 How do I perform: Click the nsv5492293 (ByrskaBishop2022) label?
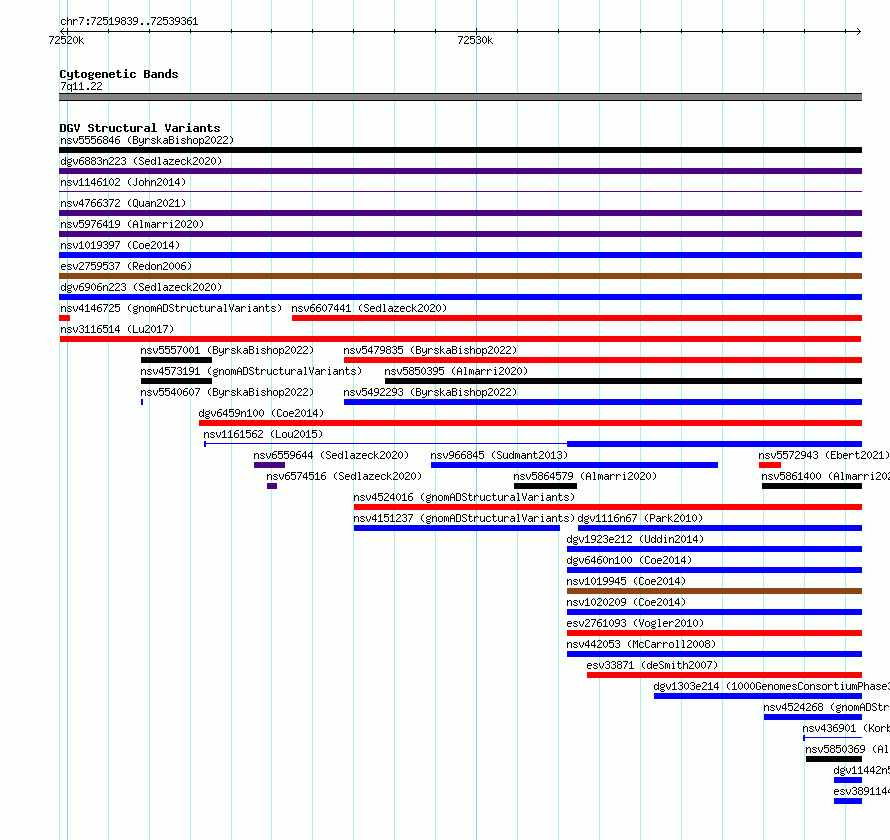tap(430, 392)
